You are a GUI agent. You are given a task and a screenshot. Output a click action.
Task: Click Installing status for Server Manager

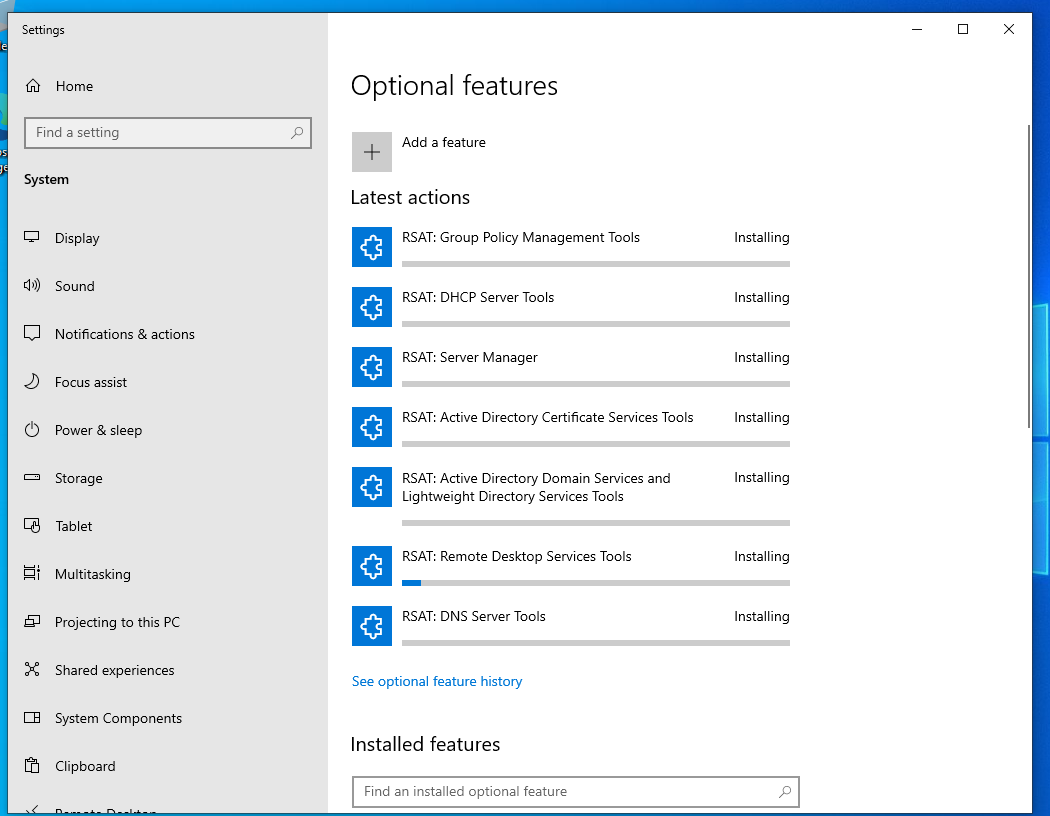pos(761,357)
